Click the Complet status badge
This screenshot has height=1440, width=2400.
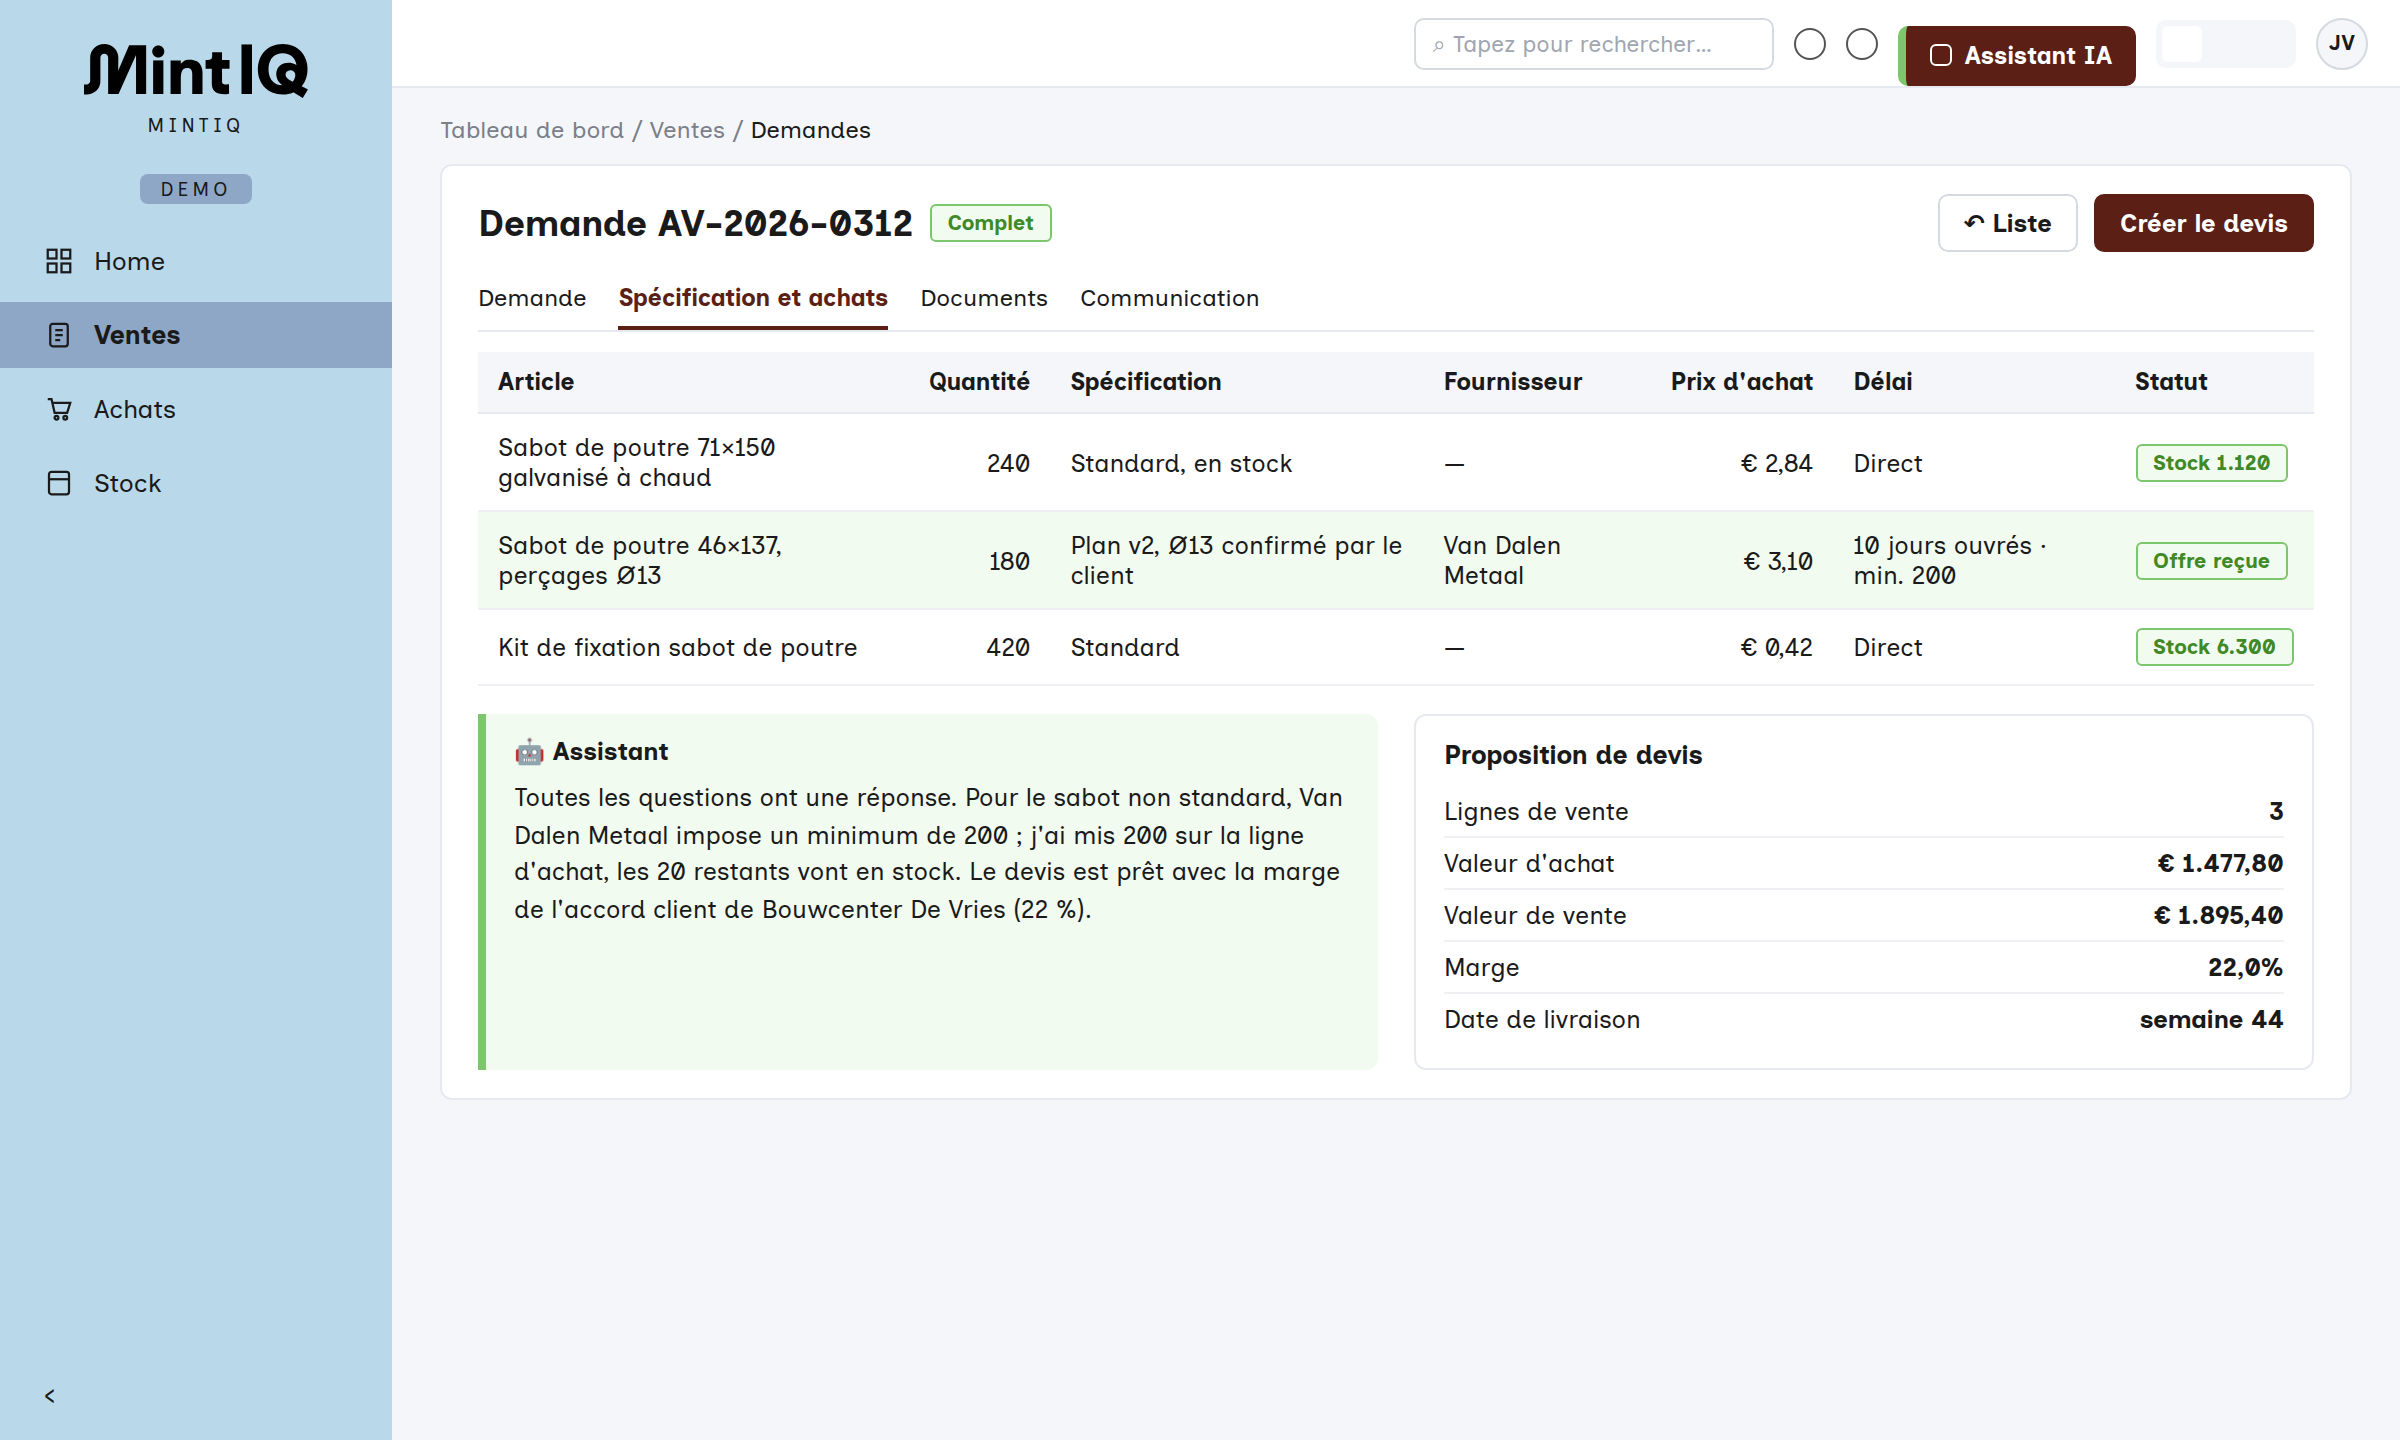[x=990, y=223]
